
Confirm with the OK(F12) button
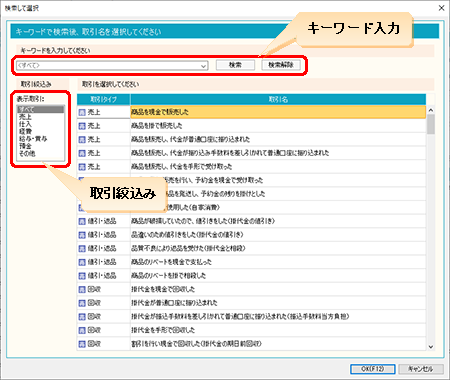373,369
